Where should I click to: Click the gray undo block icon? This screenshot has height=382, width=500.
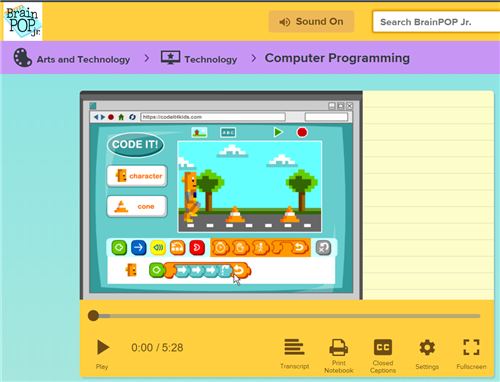[x=323, y=248]
